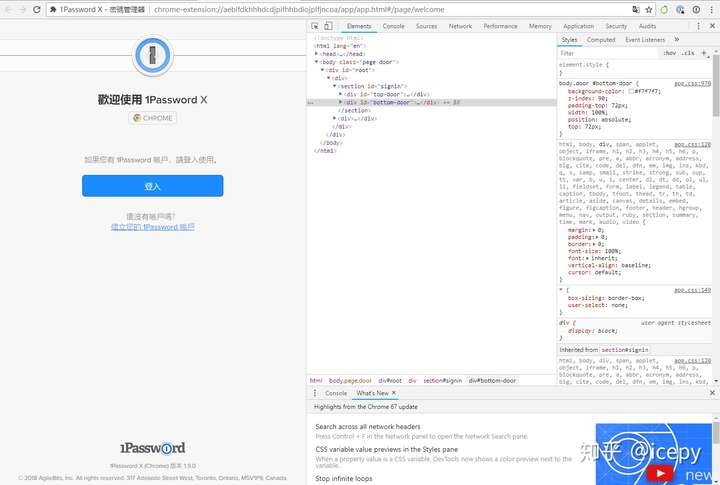The height and width of the screenshot is (485, 720).
Task: Select the Computed sidebar tab
Action: (601, 40)
